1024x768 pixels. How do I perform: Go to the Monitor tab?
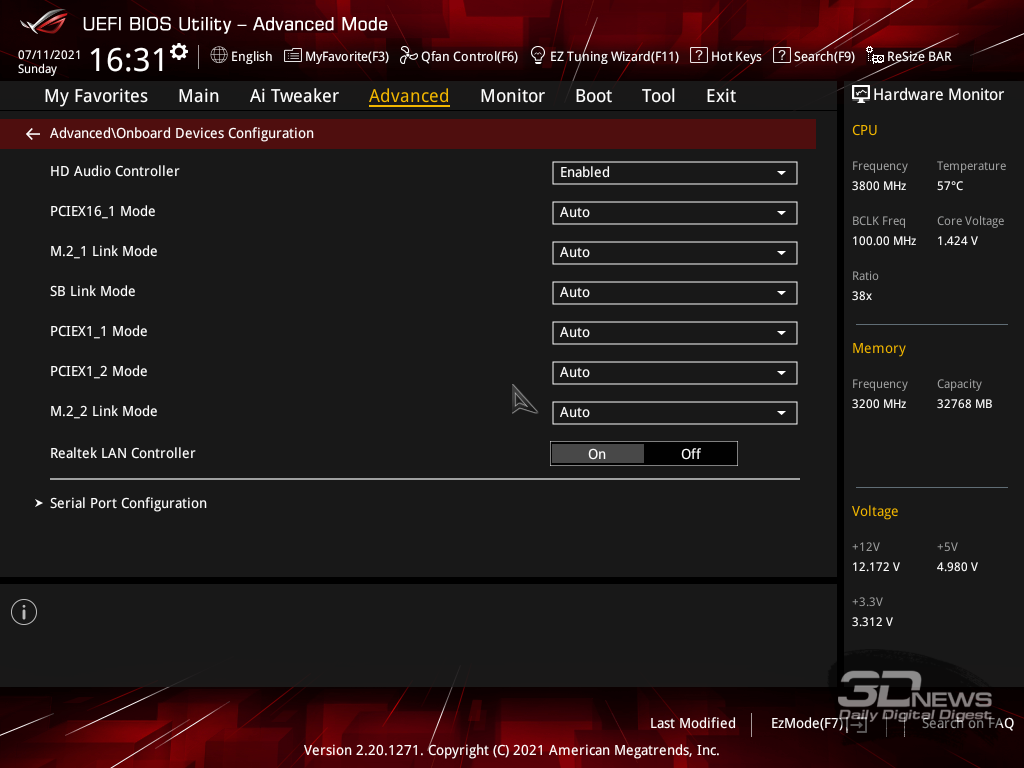click(x=512, y=96)
